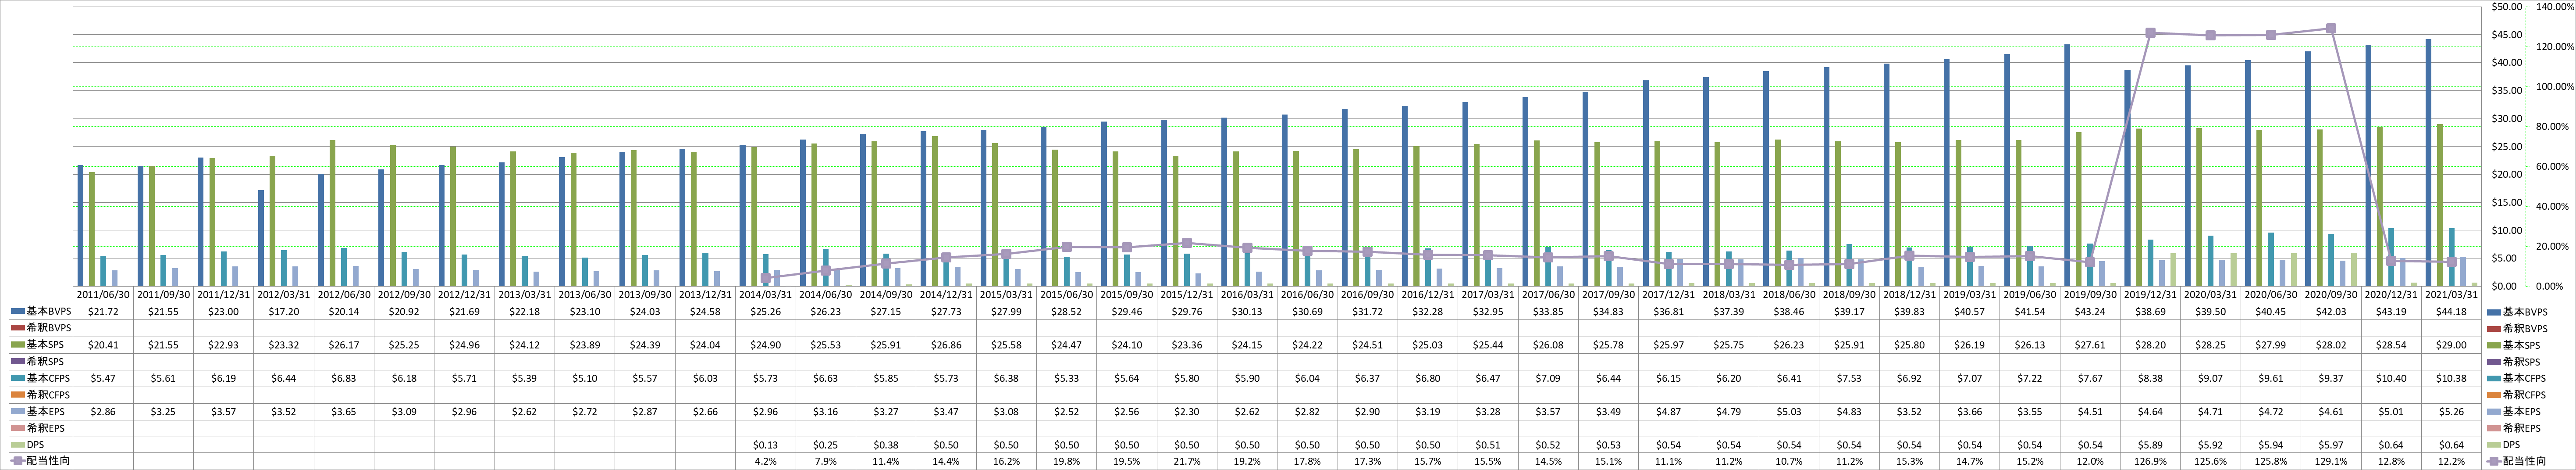
Task: Click the $17.20 BVPS cell for 2012/03/31
Action: 285,312
